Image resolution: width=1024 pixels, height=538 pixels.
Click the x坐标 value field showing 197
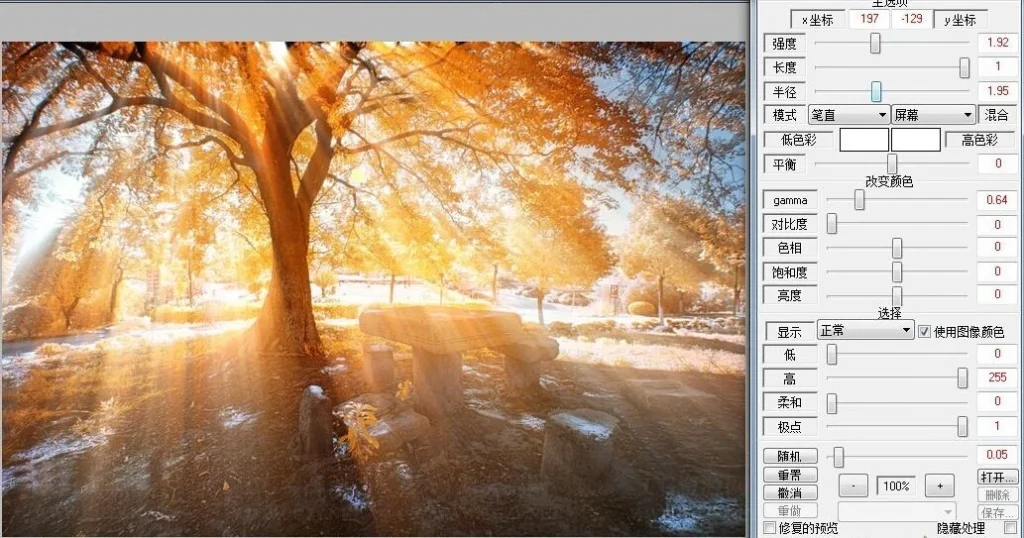click(869, 19)
